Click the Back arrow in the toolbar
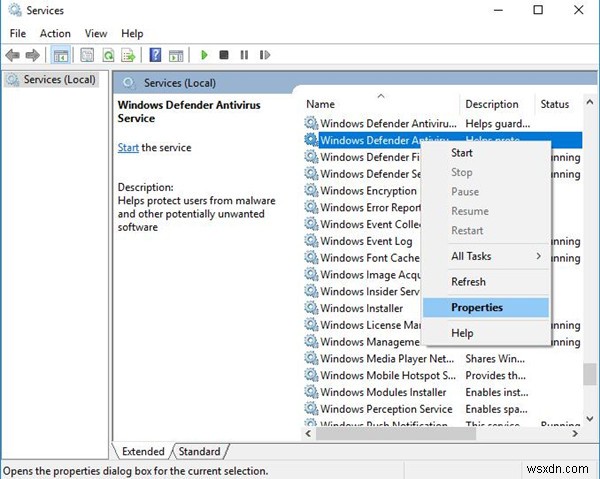 coord(14,55)
